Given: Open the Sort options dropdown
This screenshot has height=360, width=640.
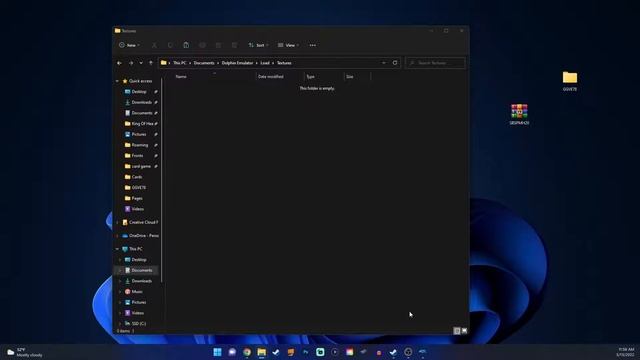Looking at the screenshot, I should tap(258, 45).
